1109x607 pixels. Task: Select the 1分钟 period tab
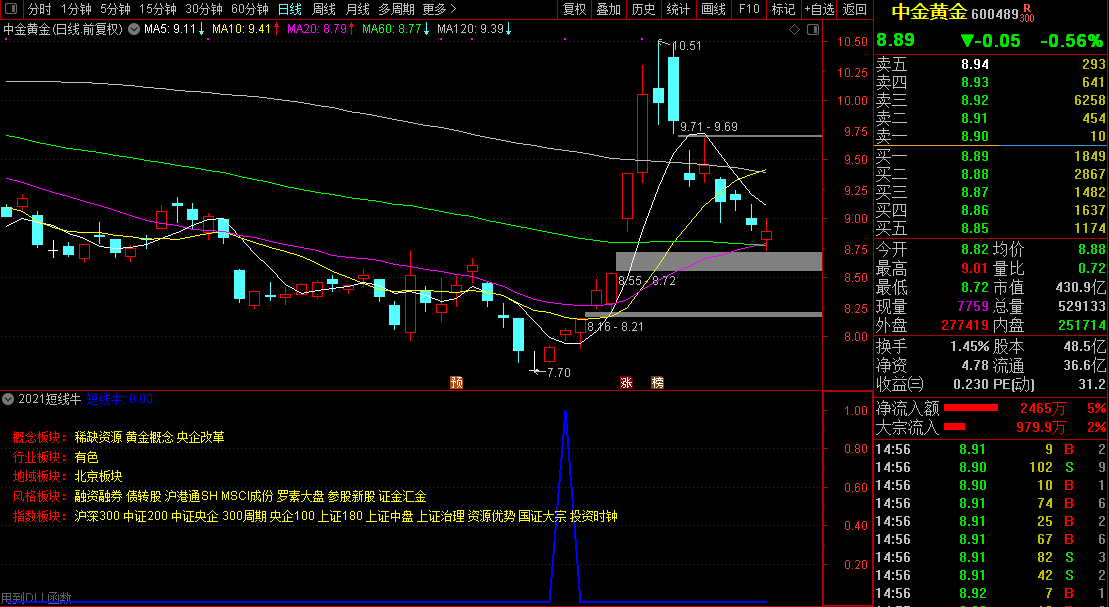(x=76, y=9)
